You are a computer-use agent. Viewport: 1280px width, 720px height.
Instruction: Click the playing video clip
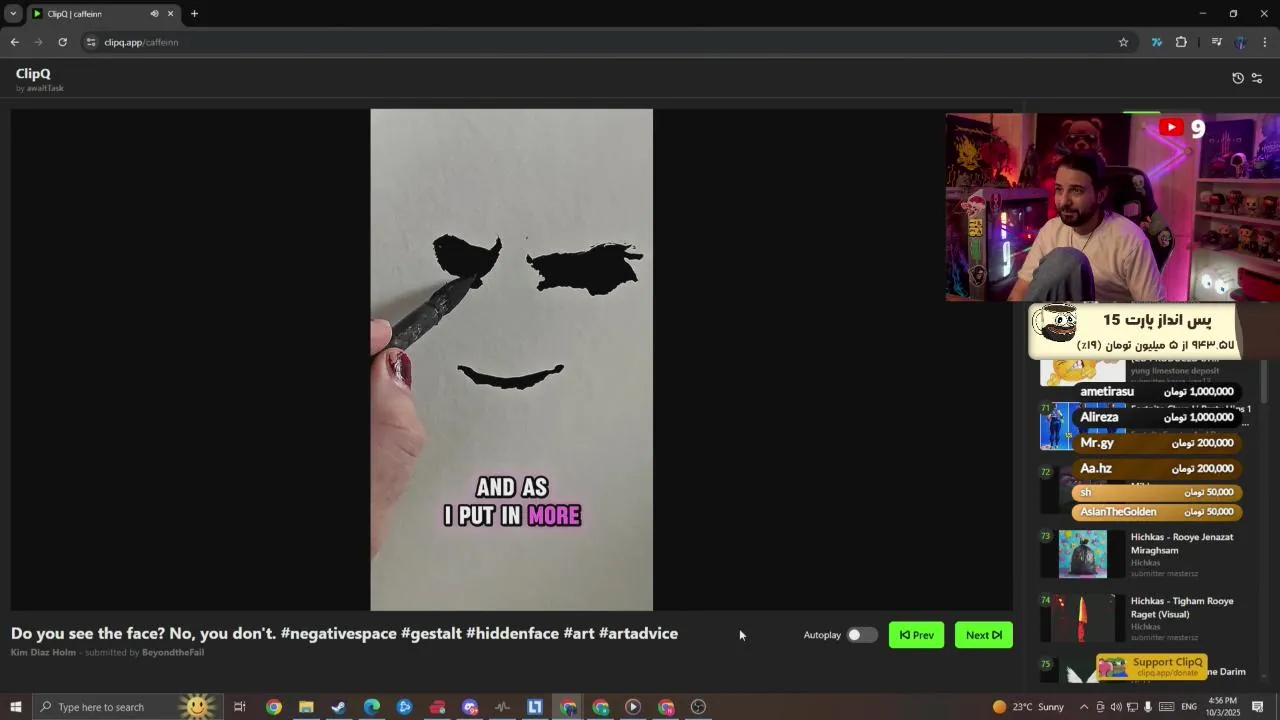[511, 360]
